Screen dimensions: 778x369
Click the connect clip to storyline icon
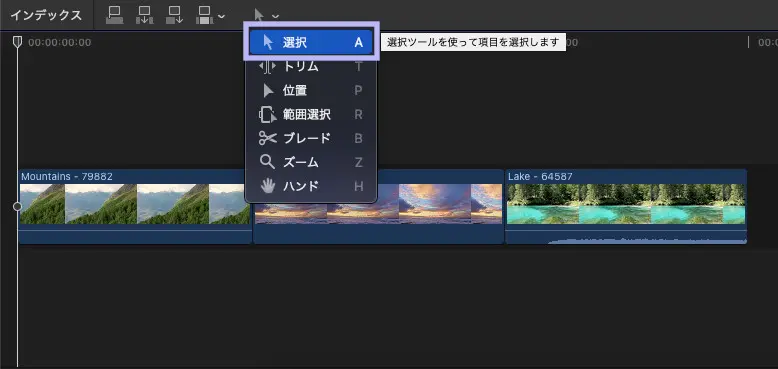point(115,15)
